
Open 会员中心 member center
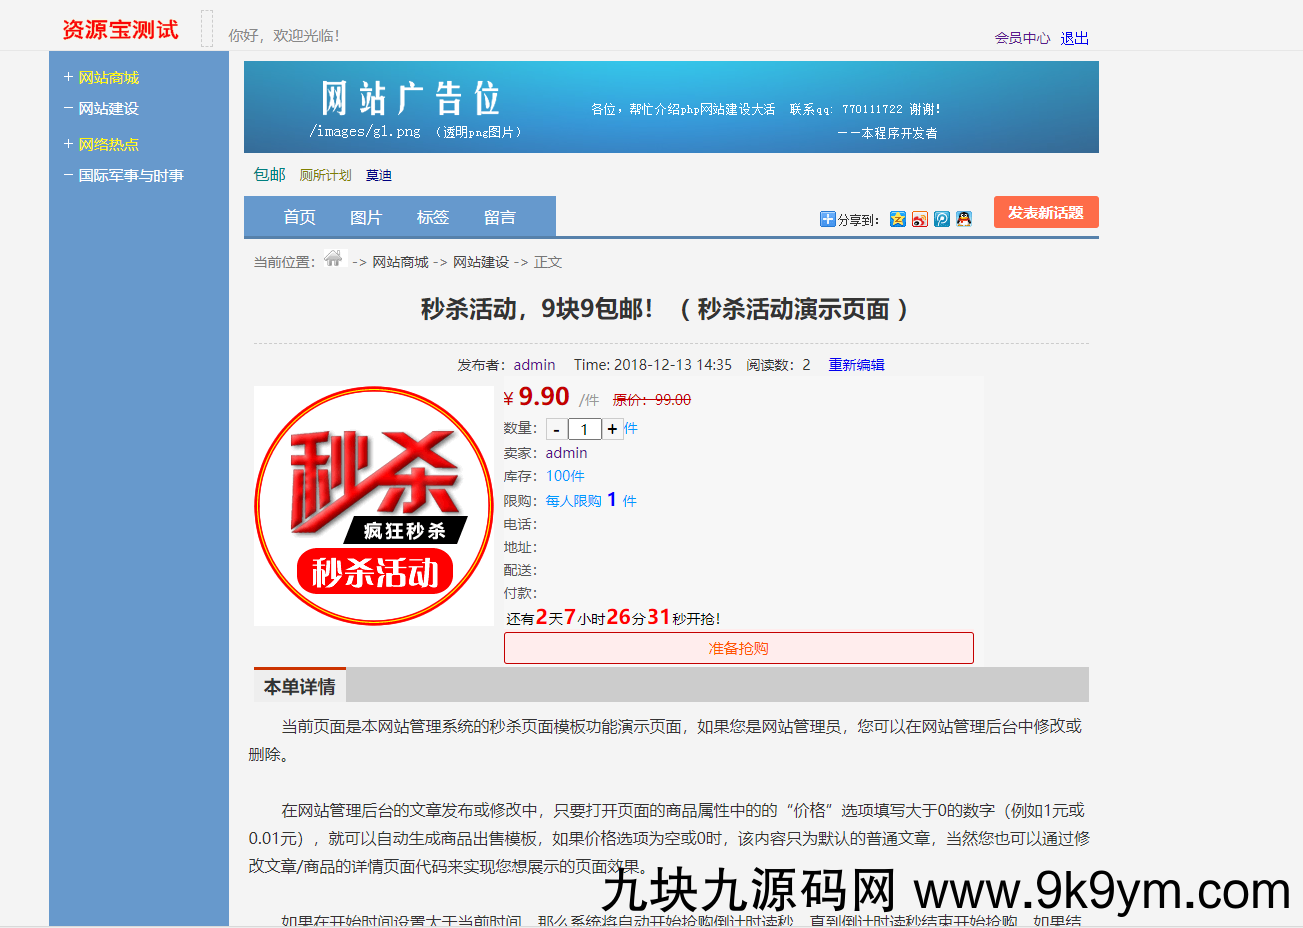click(x=1021, y=37)
